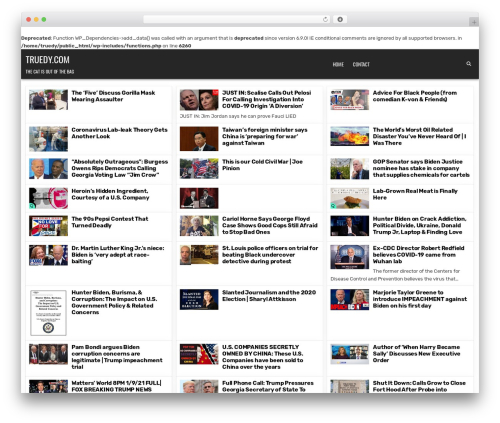Open 'Coronavirus Lab-leak Theory Gets Another Look' article
Viewport: 500px width, 423px height.
point(119,133)
